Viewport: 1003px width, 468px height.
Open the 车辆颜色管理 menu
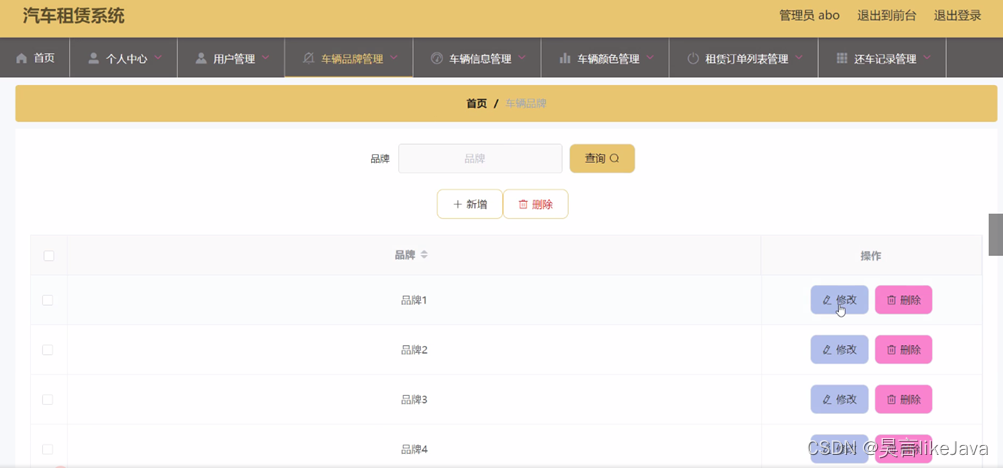click(605, 58)
